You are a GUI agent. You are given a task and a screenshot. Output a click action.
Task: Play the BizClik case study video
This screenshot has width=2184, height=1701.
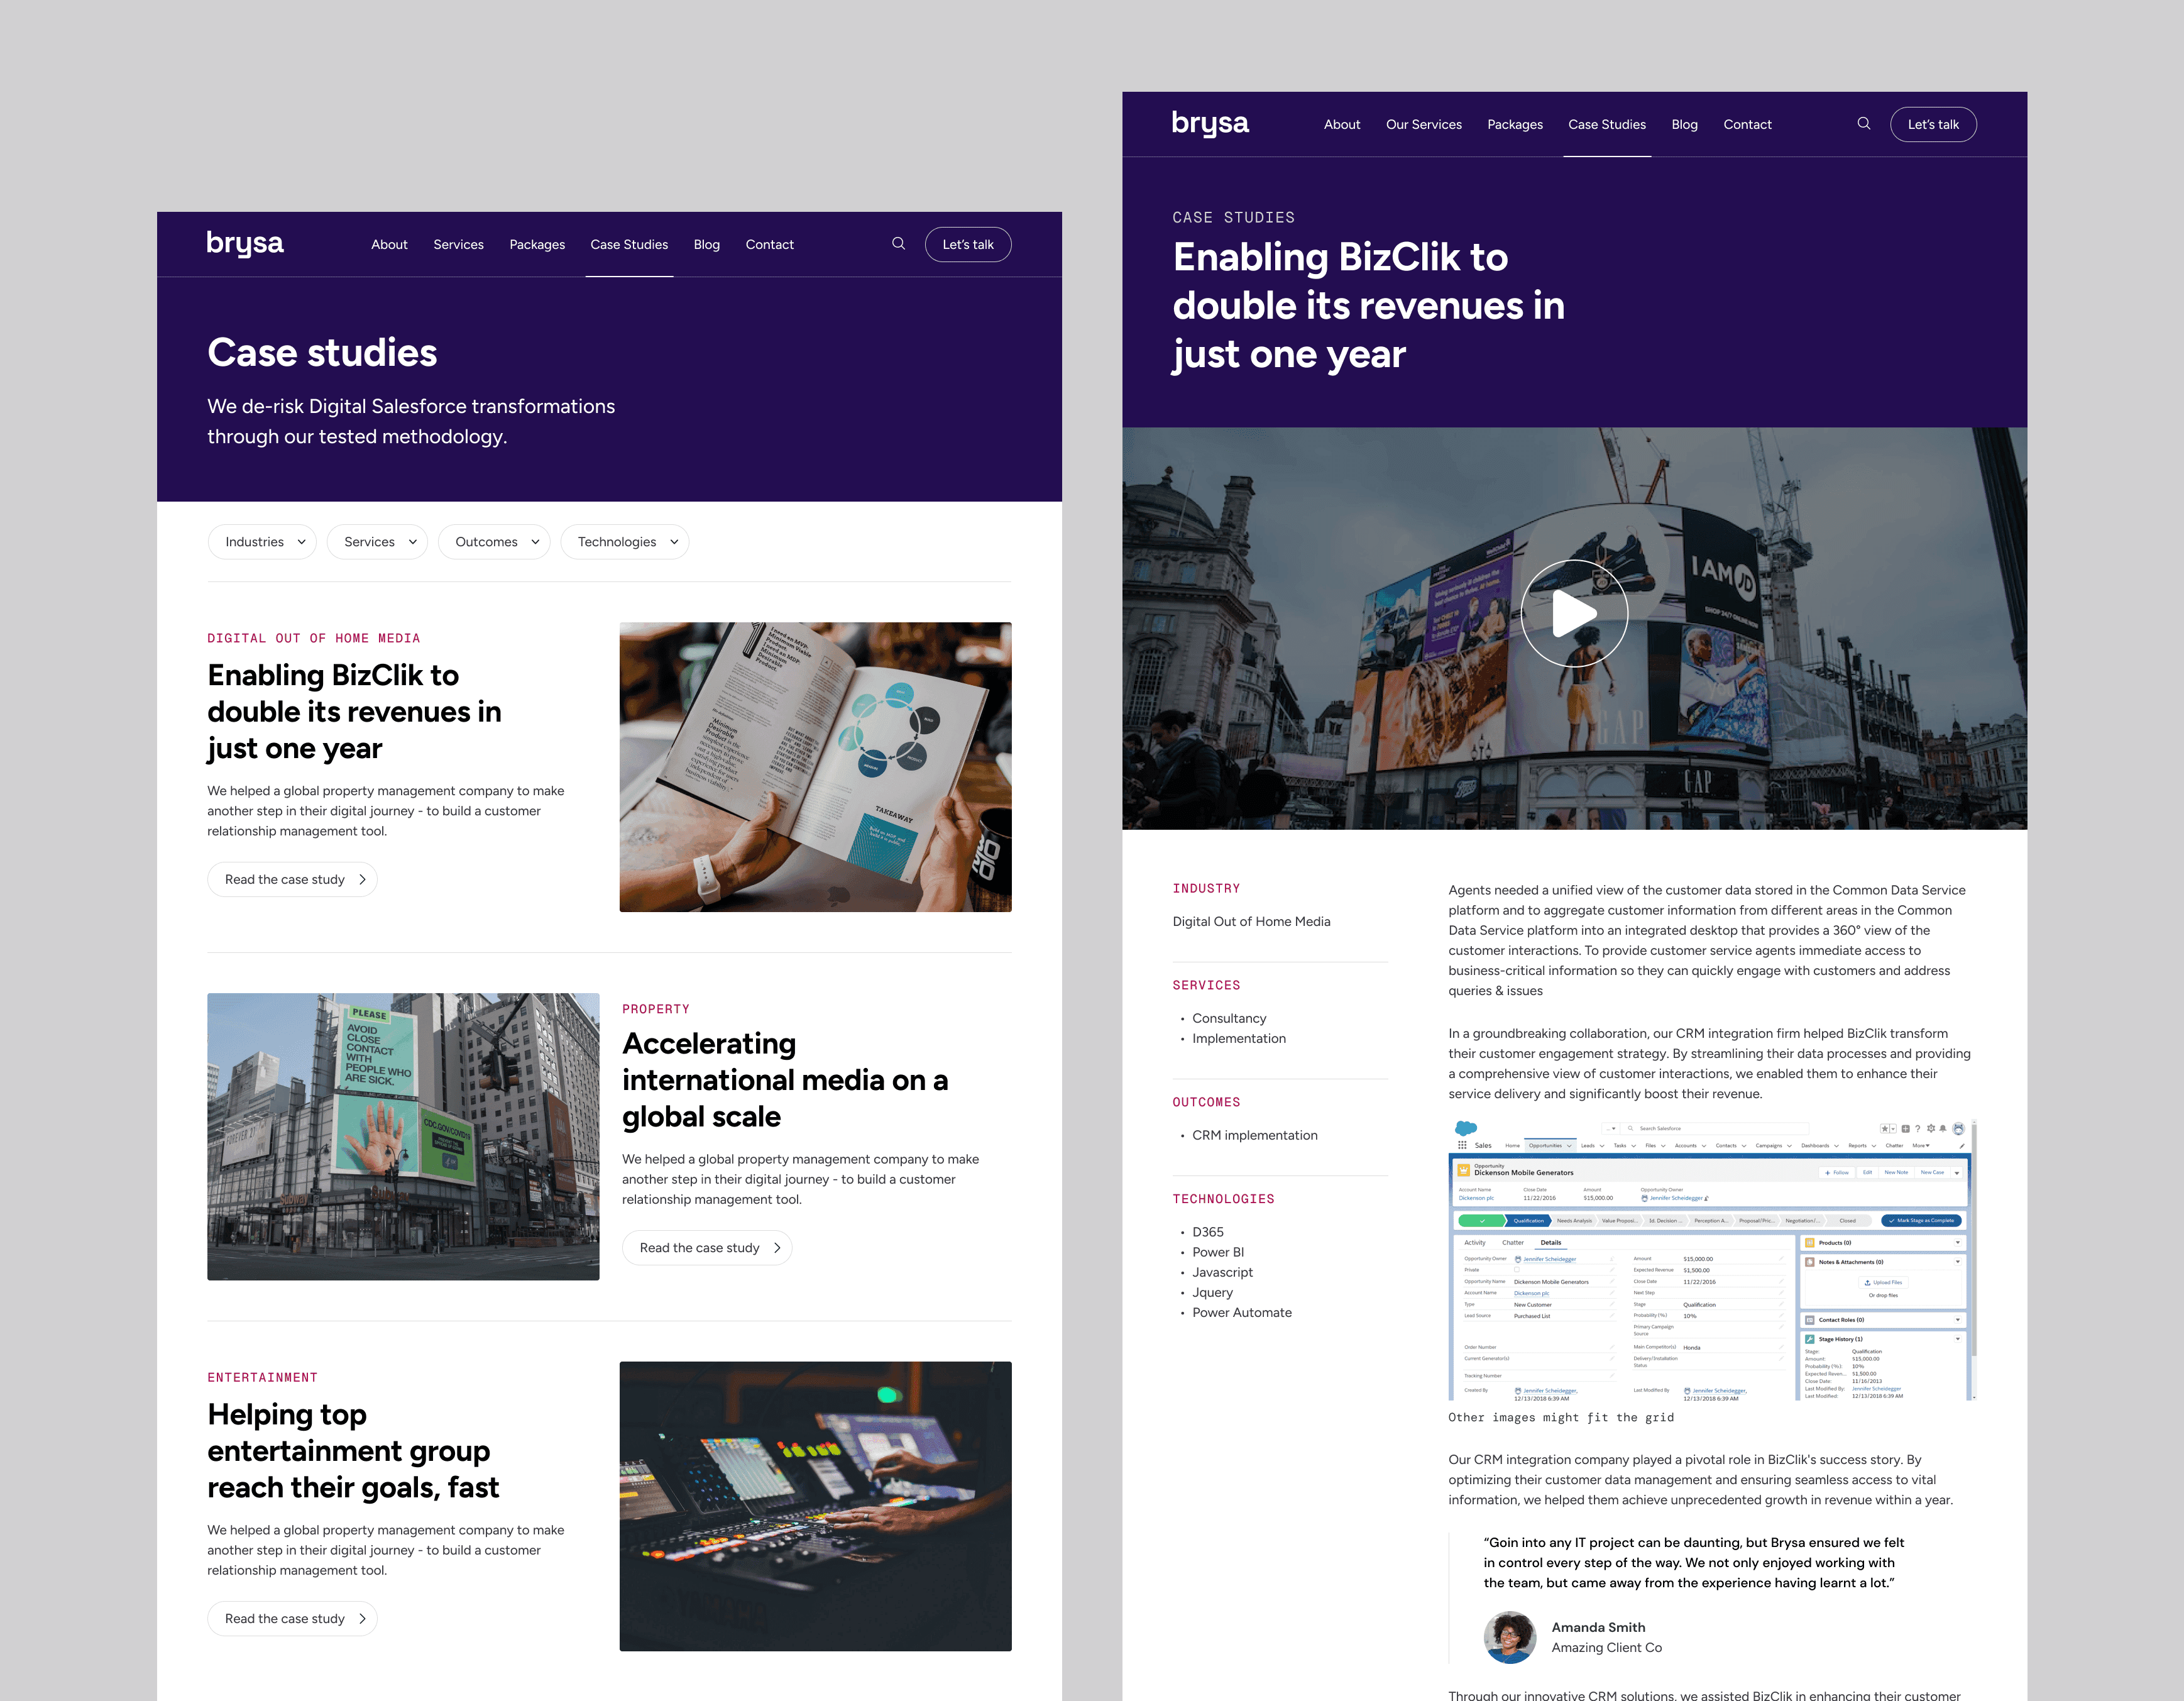(1574, 613)
